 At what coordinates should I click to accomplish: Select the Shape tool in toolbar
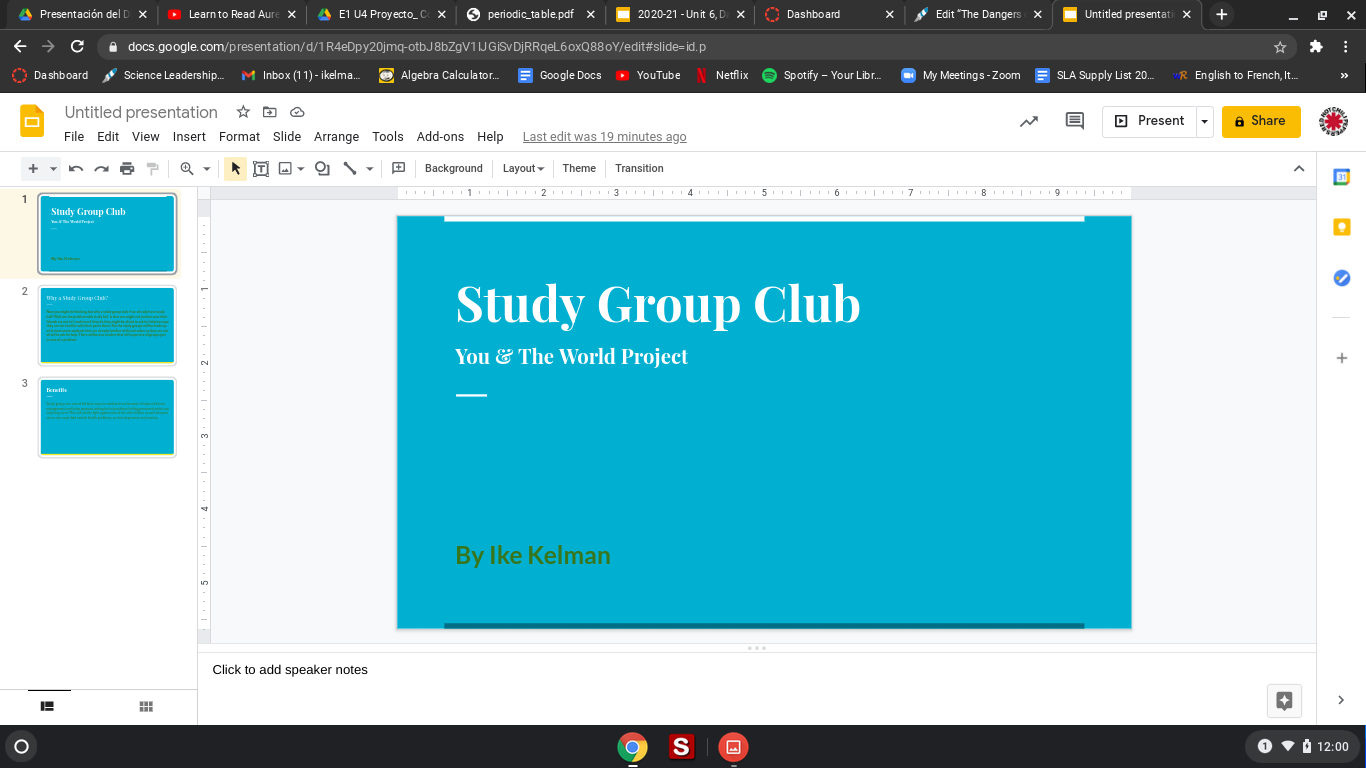(x=322, y=169)
